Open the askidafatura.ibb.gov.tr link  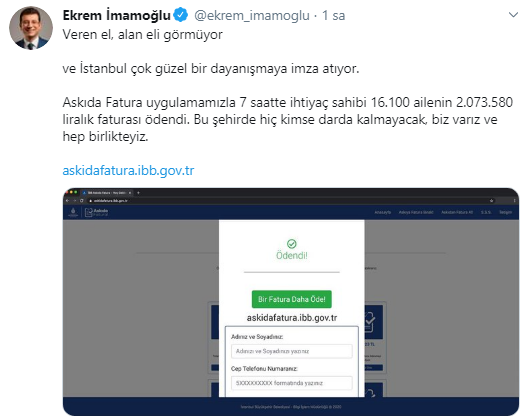pos(128,170)
